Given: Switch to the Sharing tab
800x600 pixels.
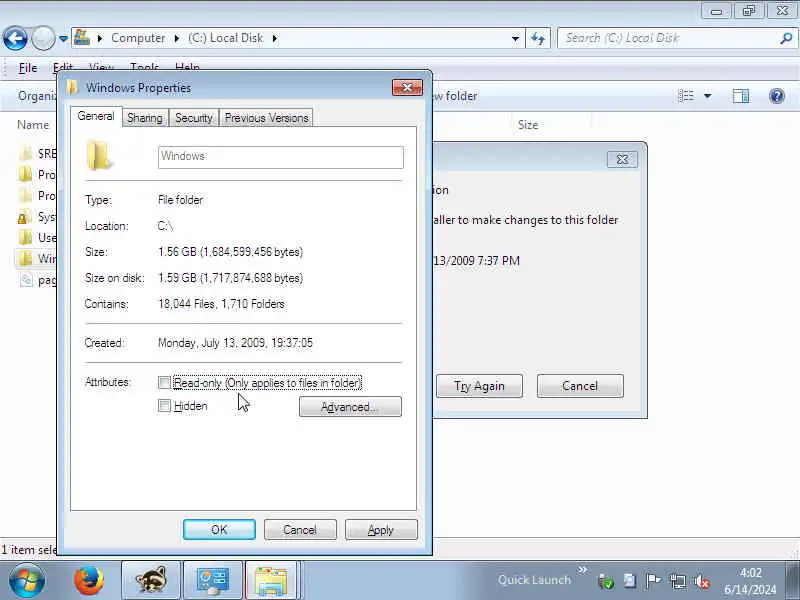Looking at the screenshot, I should point(145,118).
